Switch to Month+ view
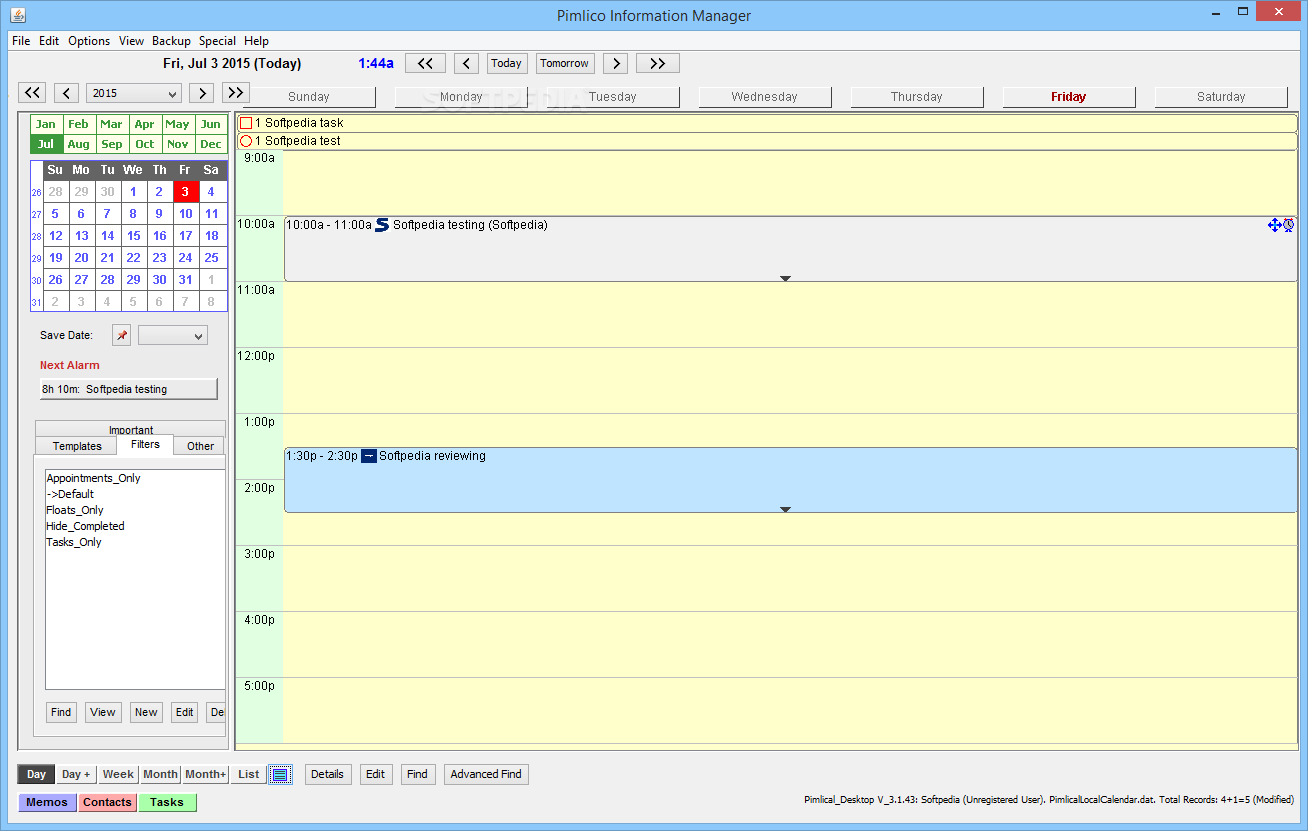 [x=205, y=774]
